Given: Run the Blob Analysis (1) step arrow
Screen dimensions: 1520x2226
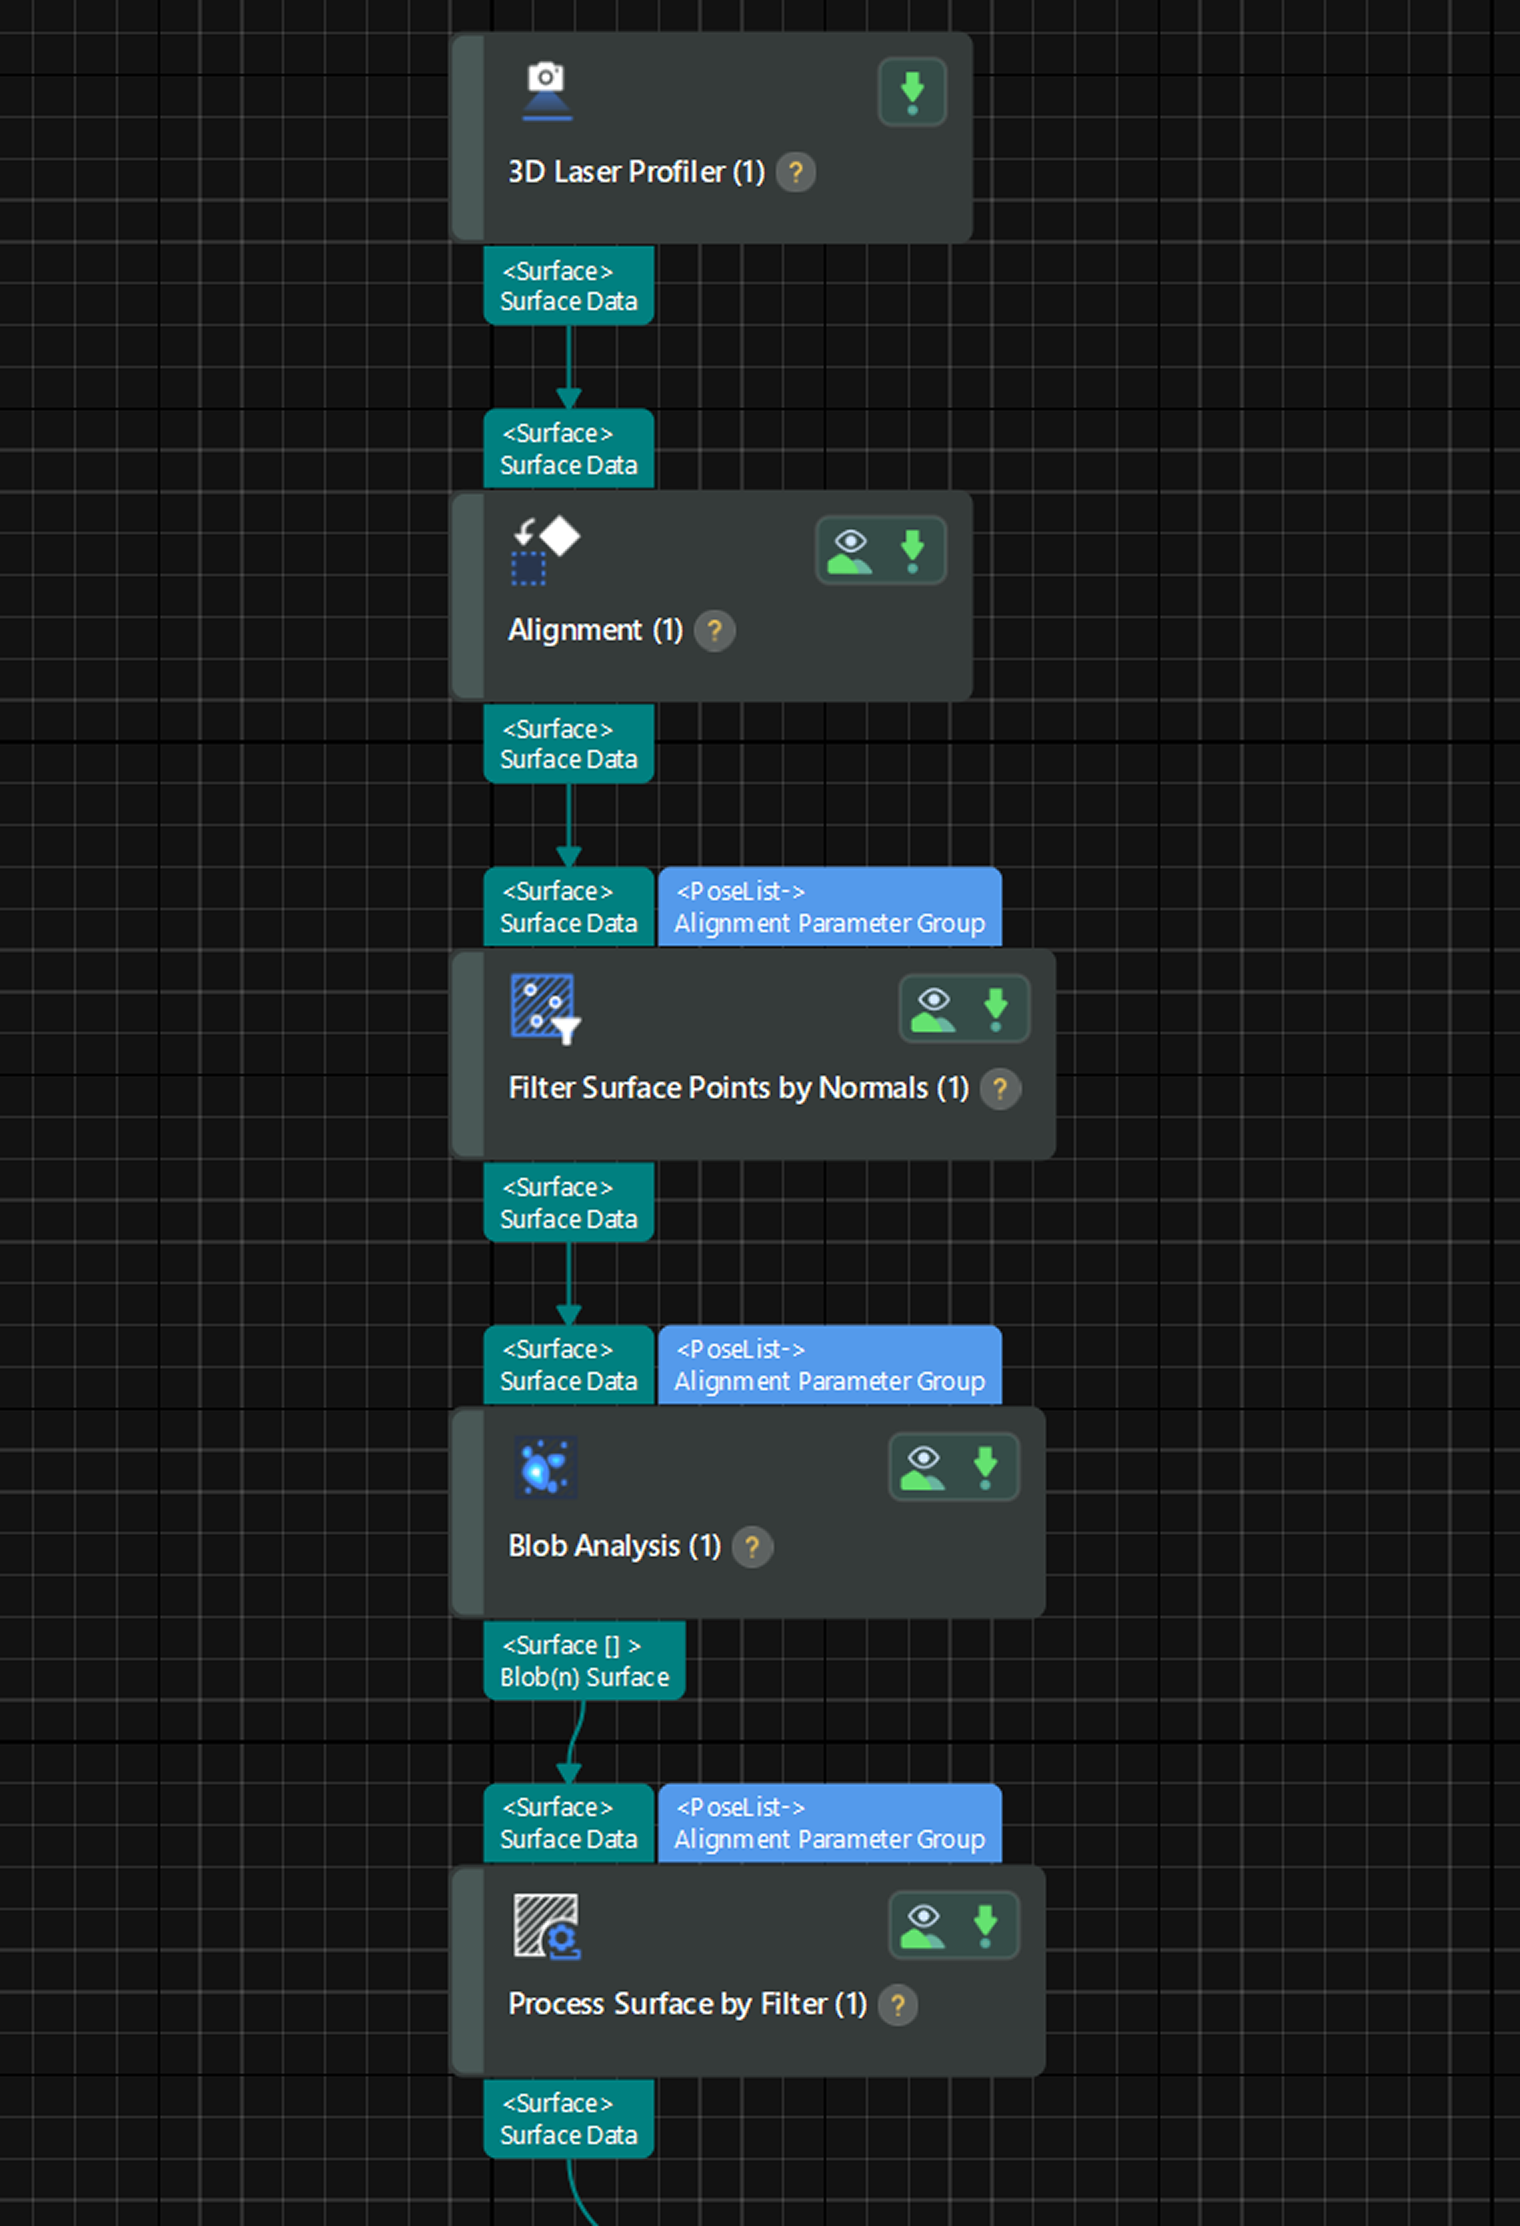Looking at the screenshot, I should [x=985, y=1467].
